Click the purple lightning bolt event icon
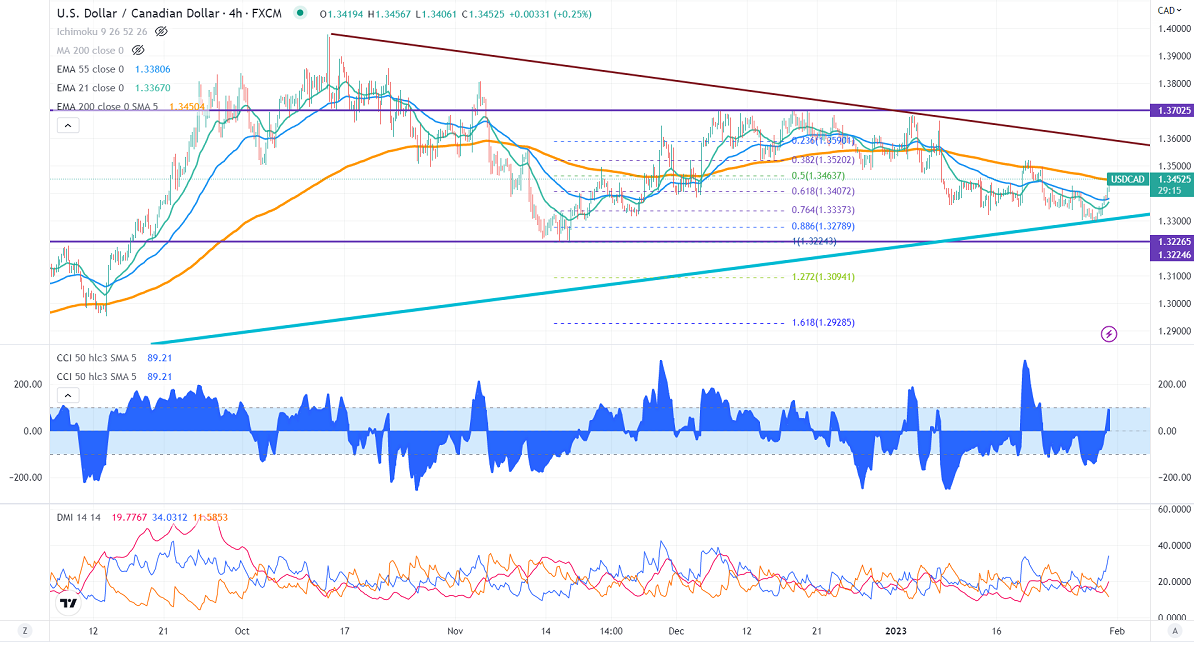The image size is (1194, 647). (x=1108, y=333)
